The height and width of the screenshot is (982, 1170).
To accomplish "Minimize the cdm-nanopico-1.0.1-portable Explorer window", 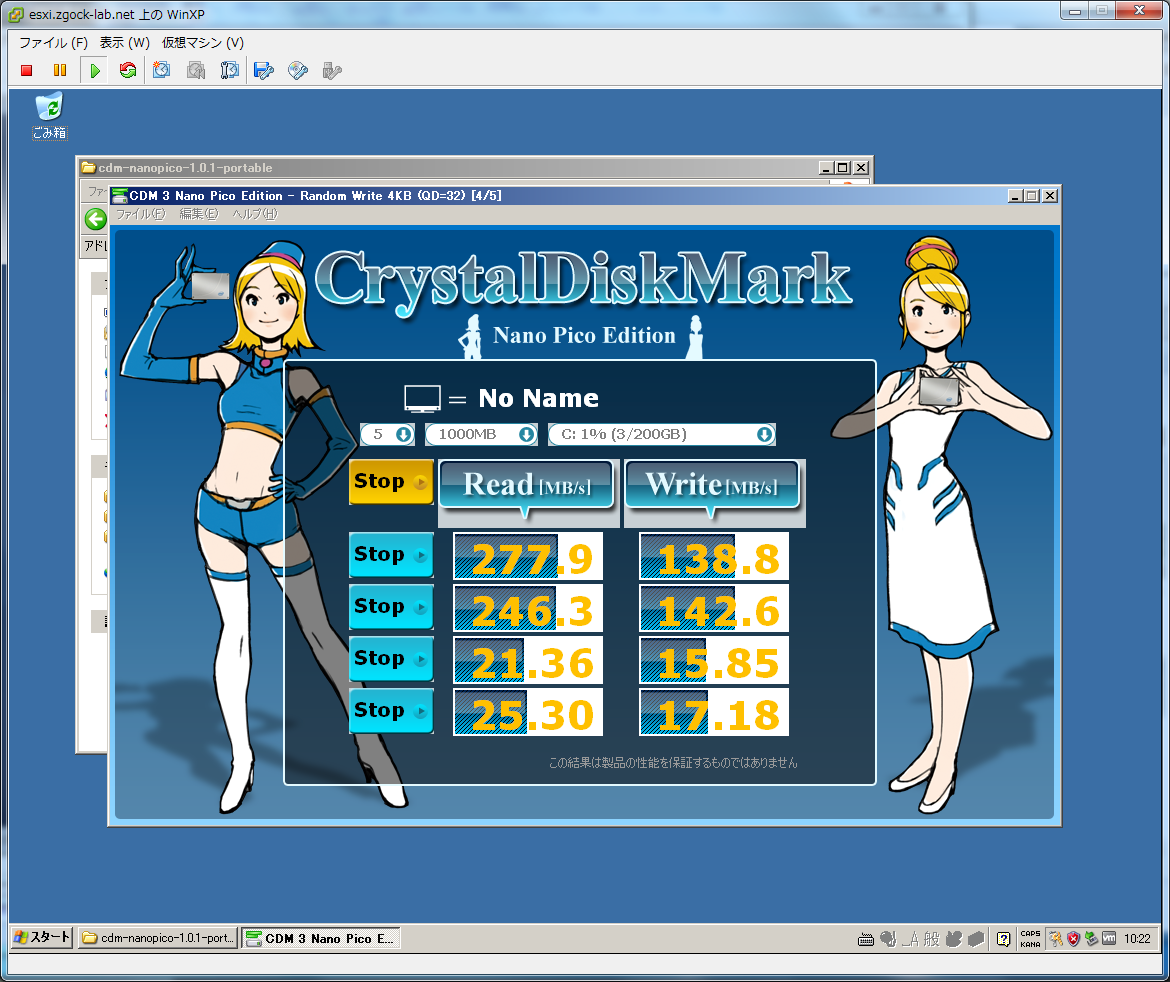I will pyautogui.click(x=825, y=168).
